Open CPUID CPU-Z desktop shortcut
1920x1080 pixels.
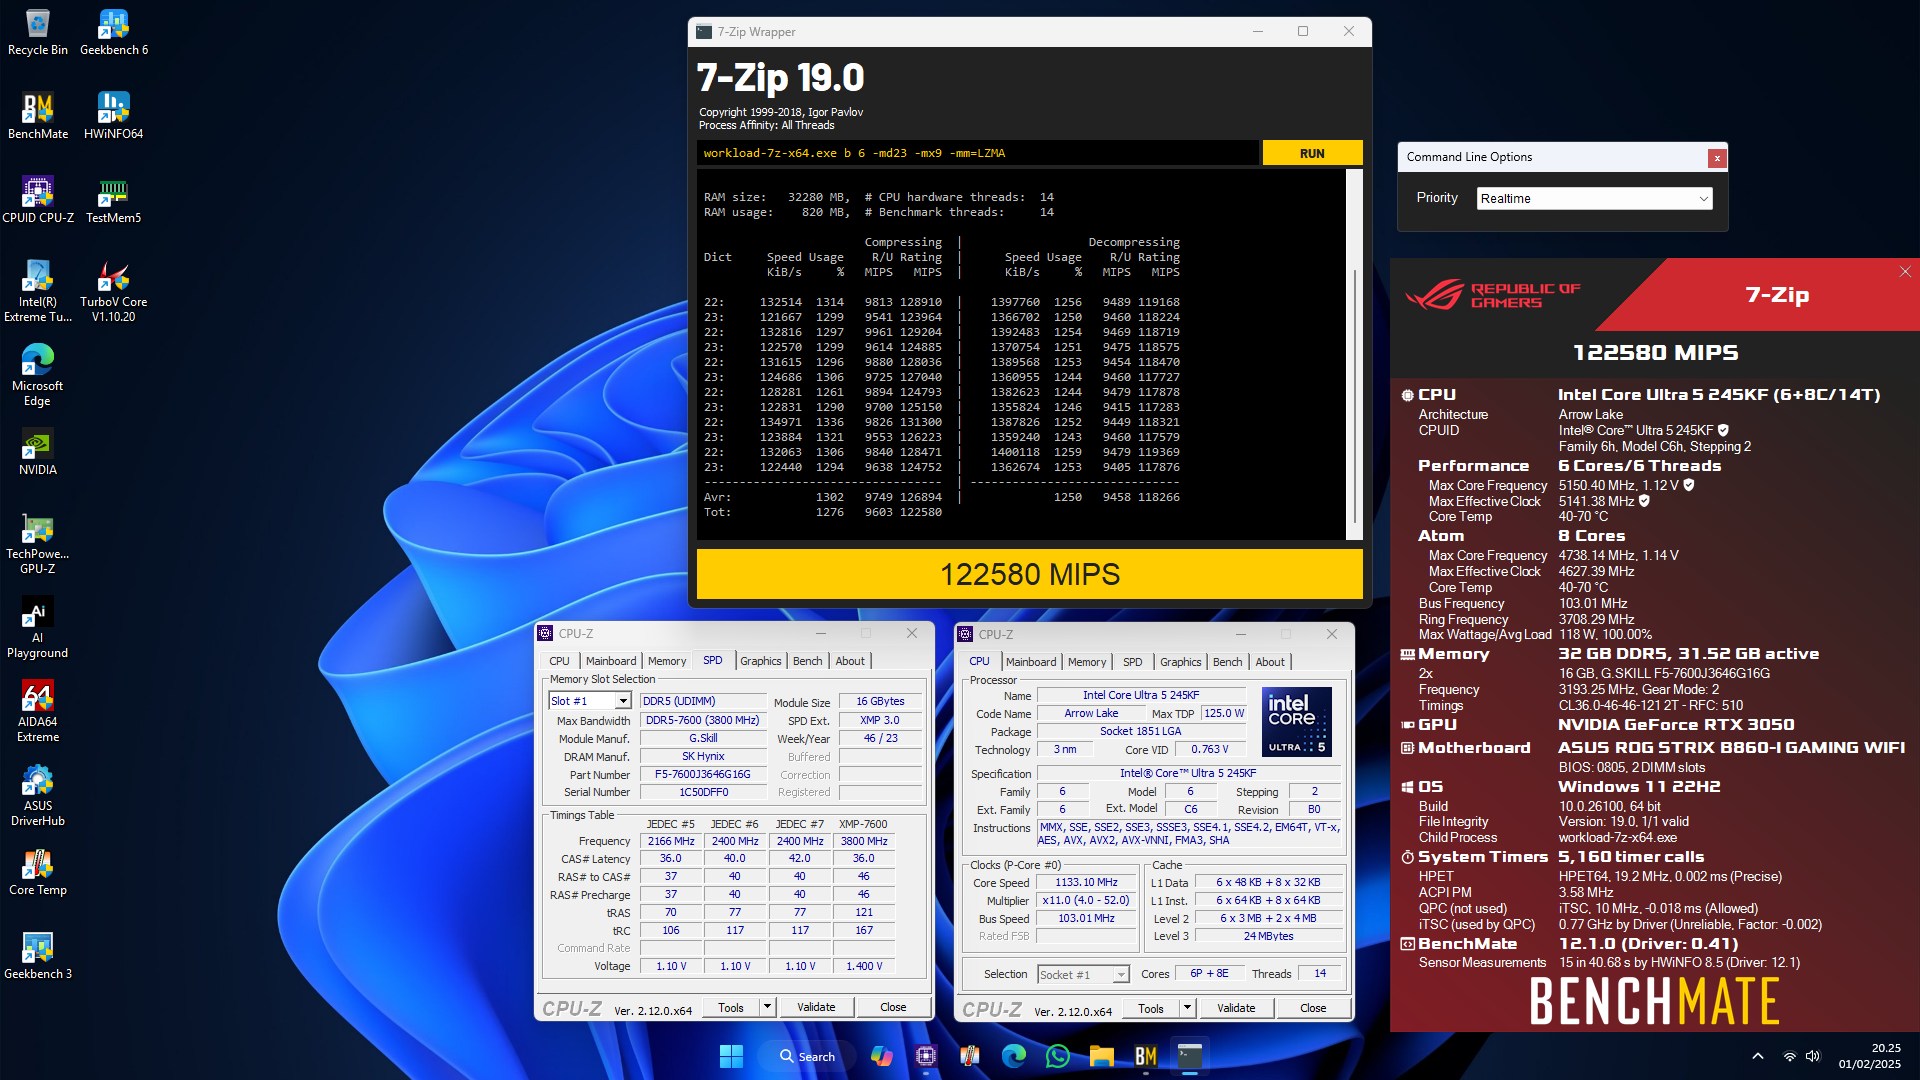click(38, 200)
